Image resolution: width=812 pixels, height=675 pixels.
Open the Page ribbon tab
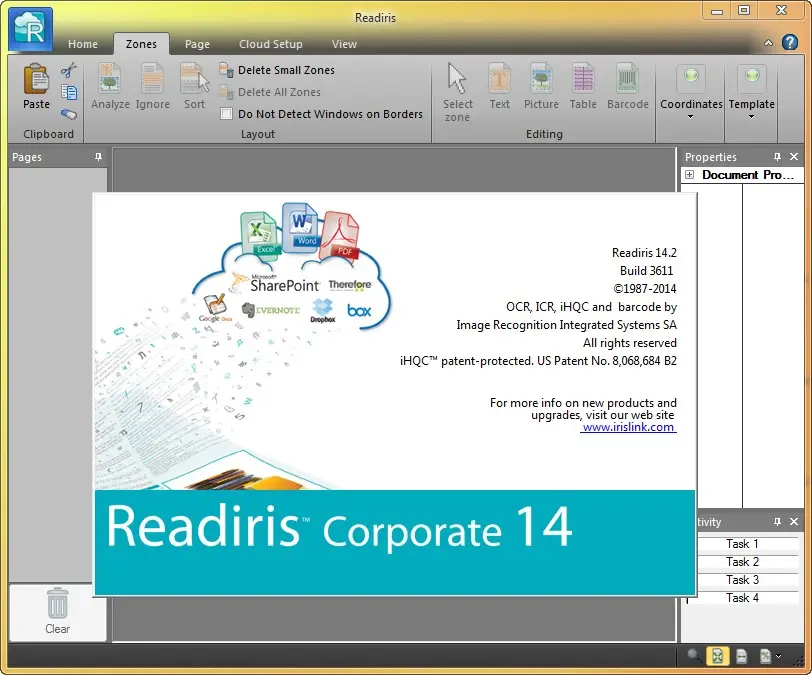tap(197, 44)
